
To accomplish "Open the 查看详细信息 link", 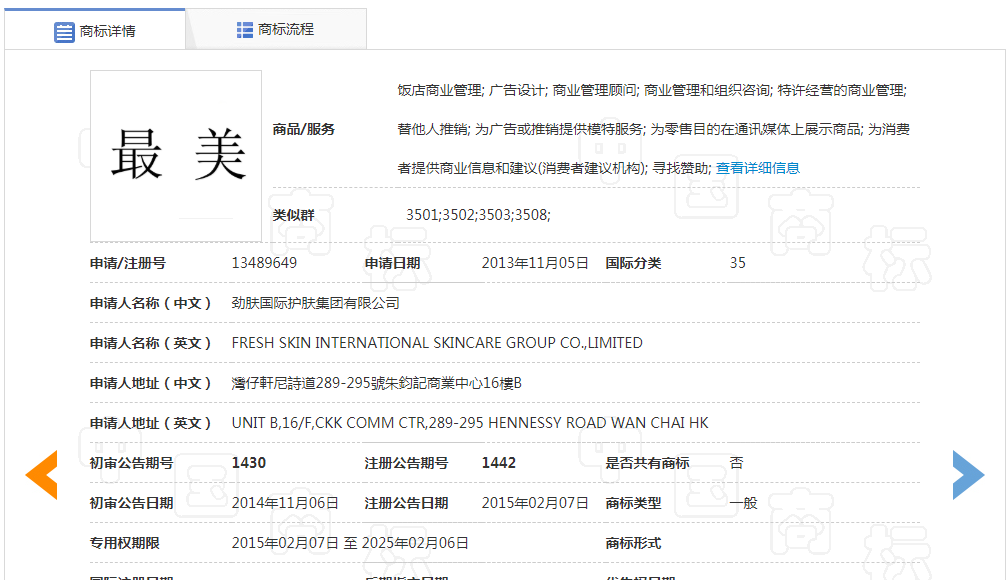I will [757, 168].
